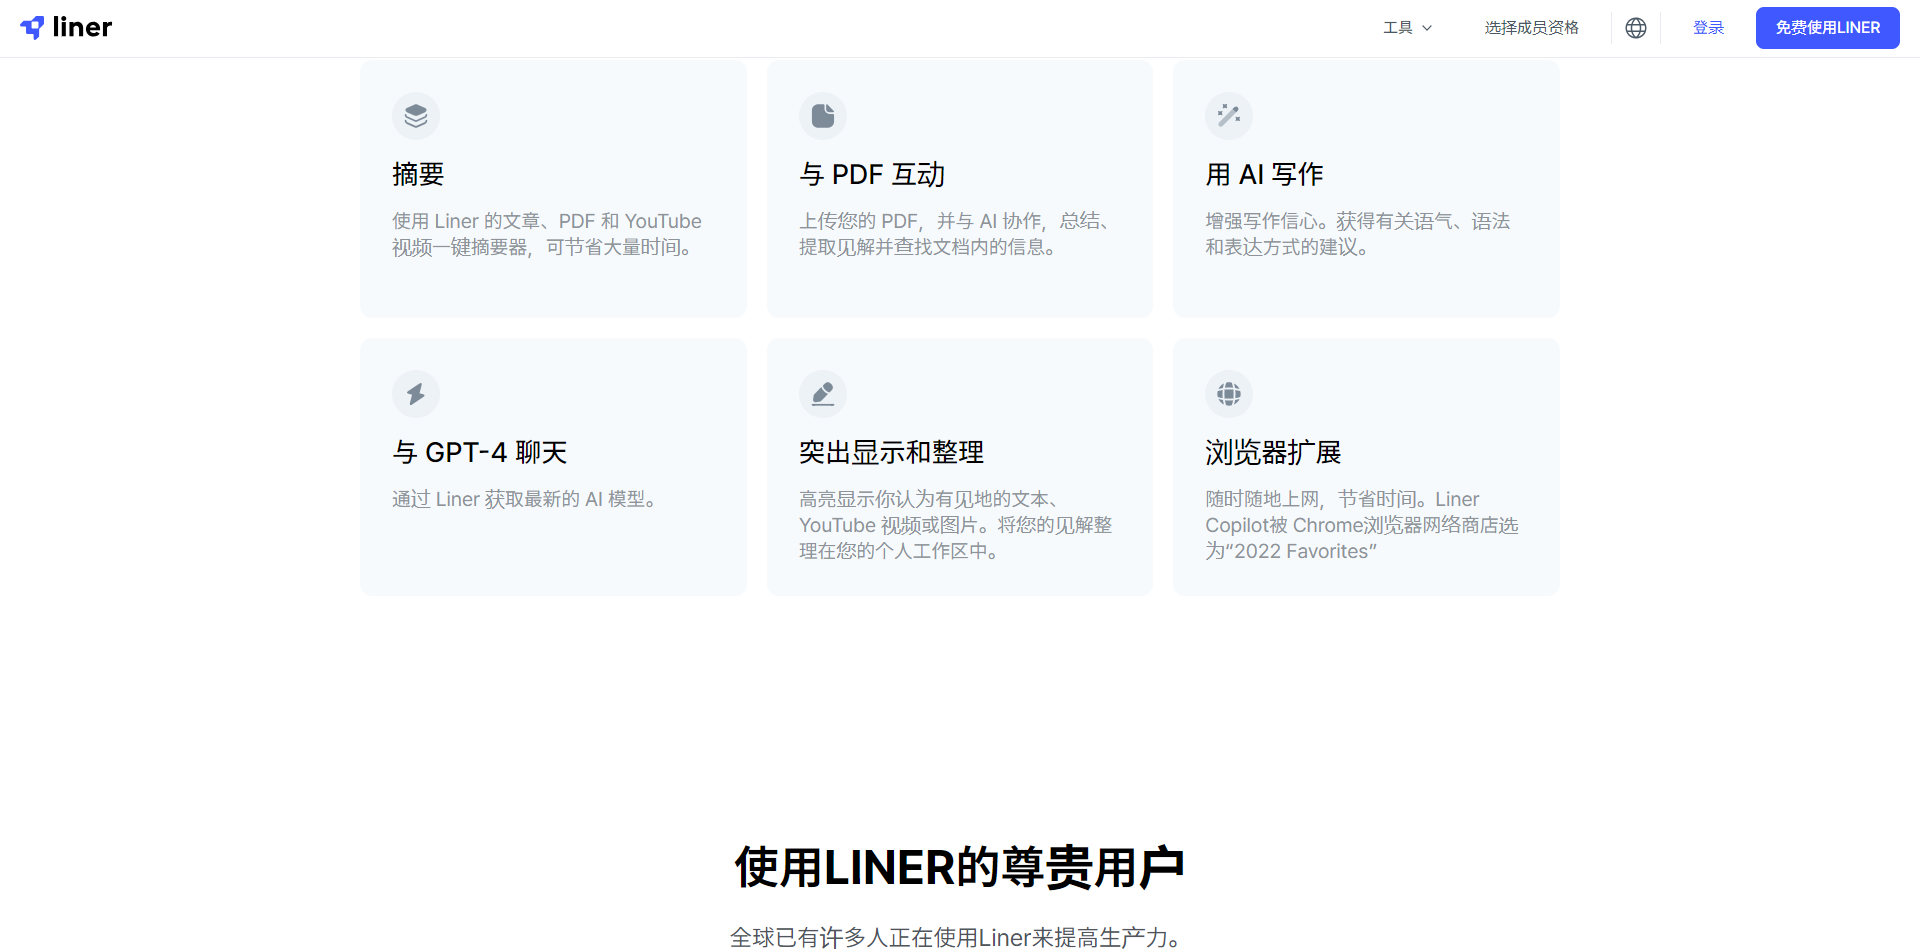Click the stacked layers icon for 摘要

tap(416, 116)
